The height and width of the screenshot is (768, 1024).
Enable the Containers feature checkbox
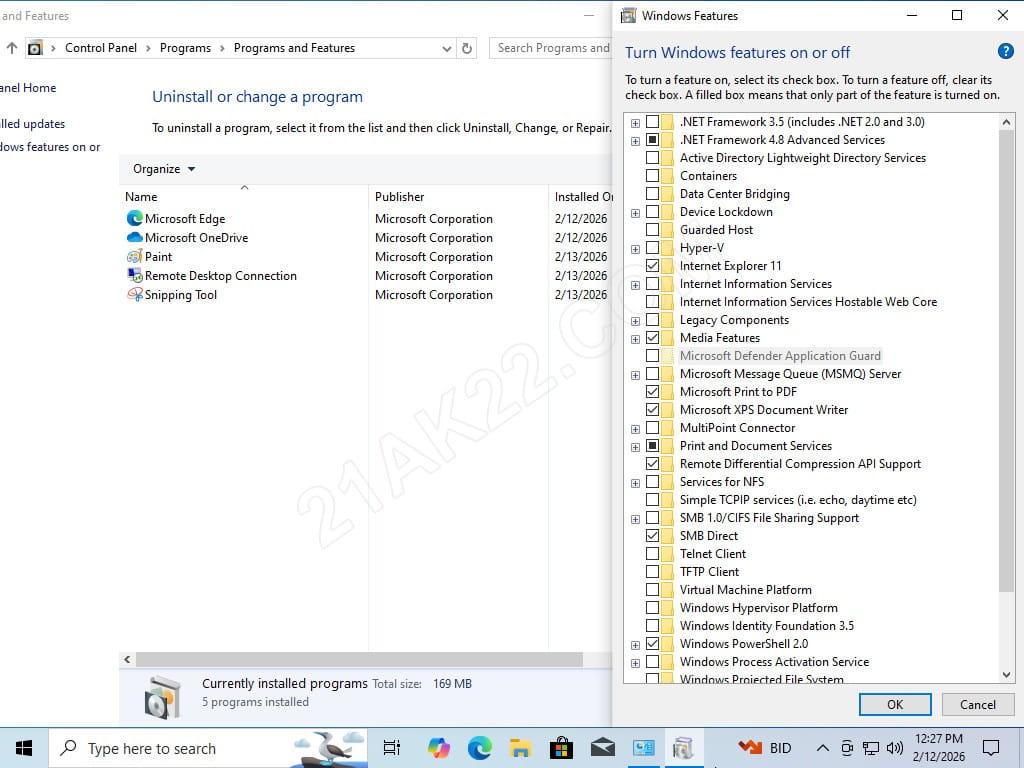pyautogui.click(x=652, y=176)
